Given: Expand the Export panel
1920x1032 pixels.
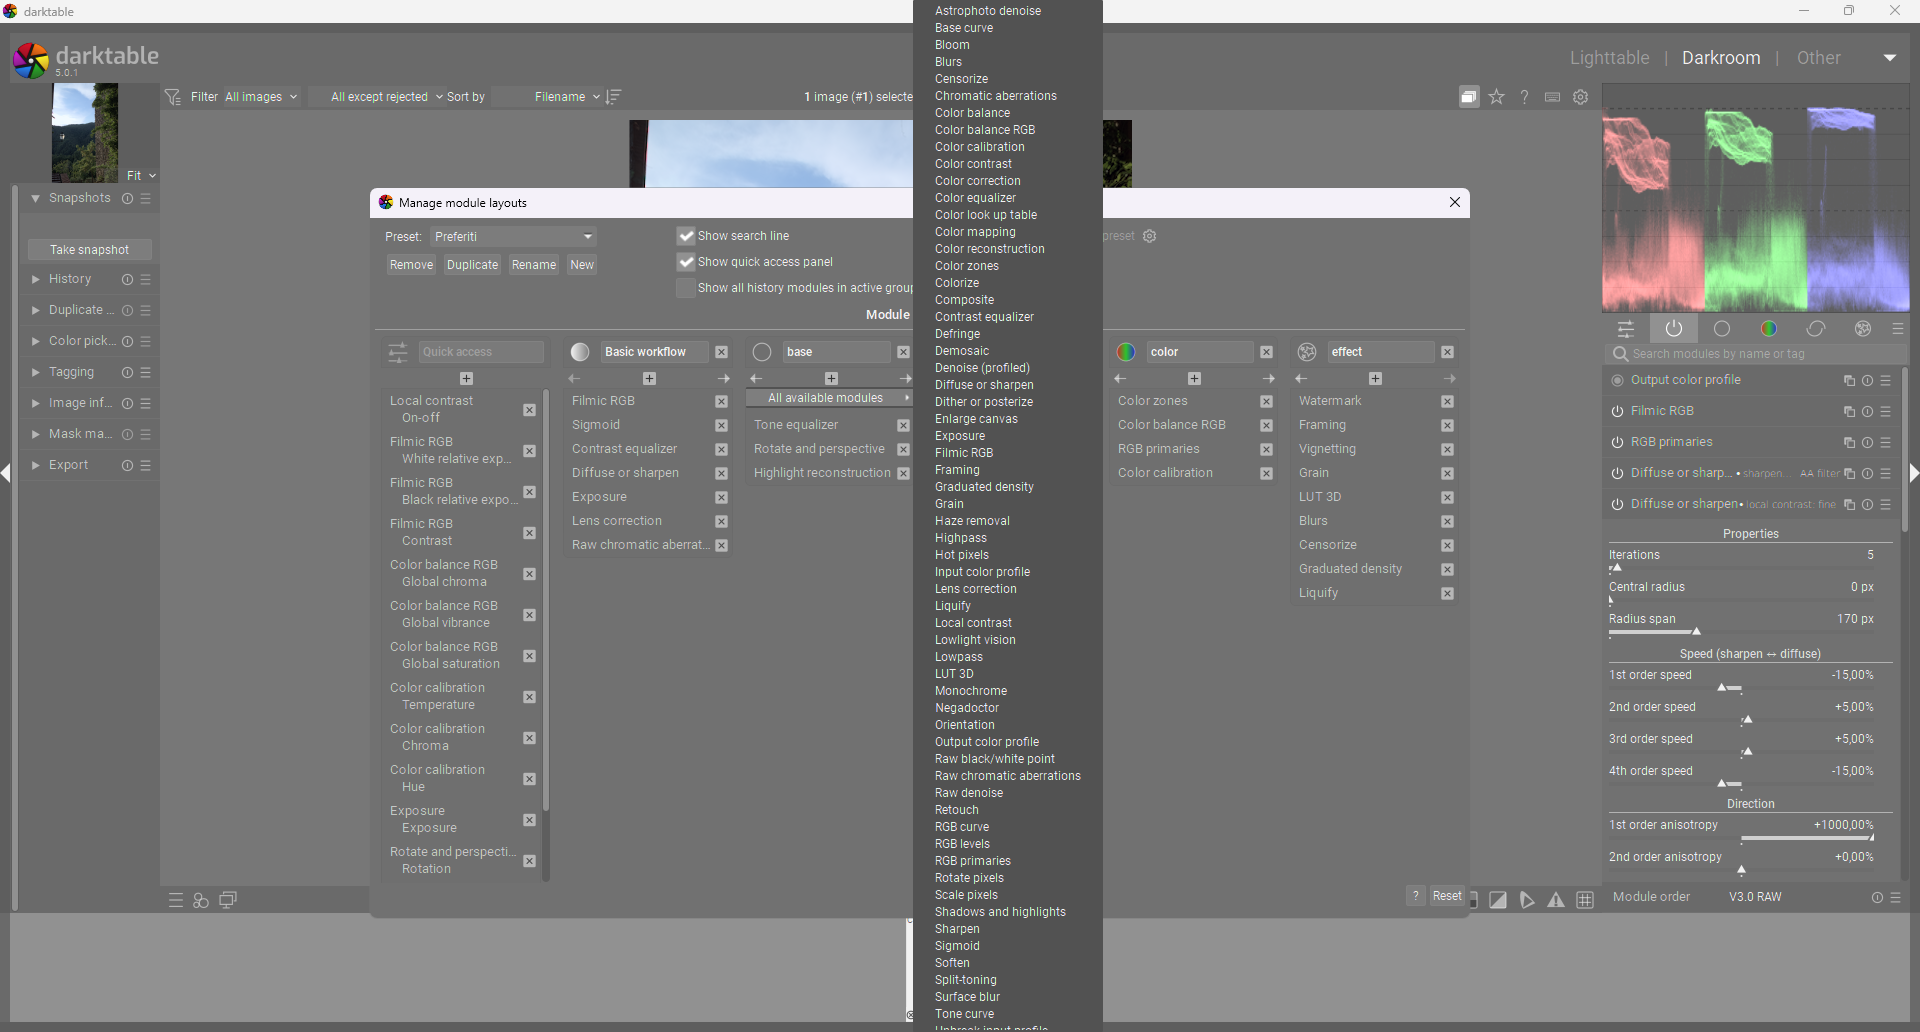Looking at the screenshot, I should tap(36, 465).
